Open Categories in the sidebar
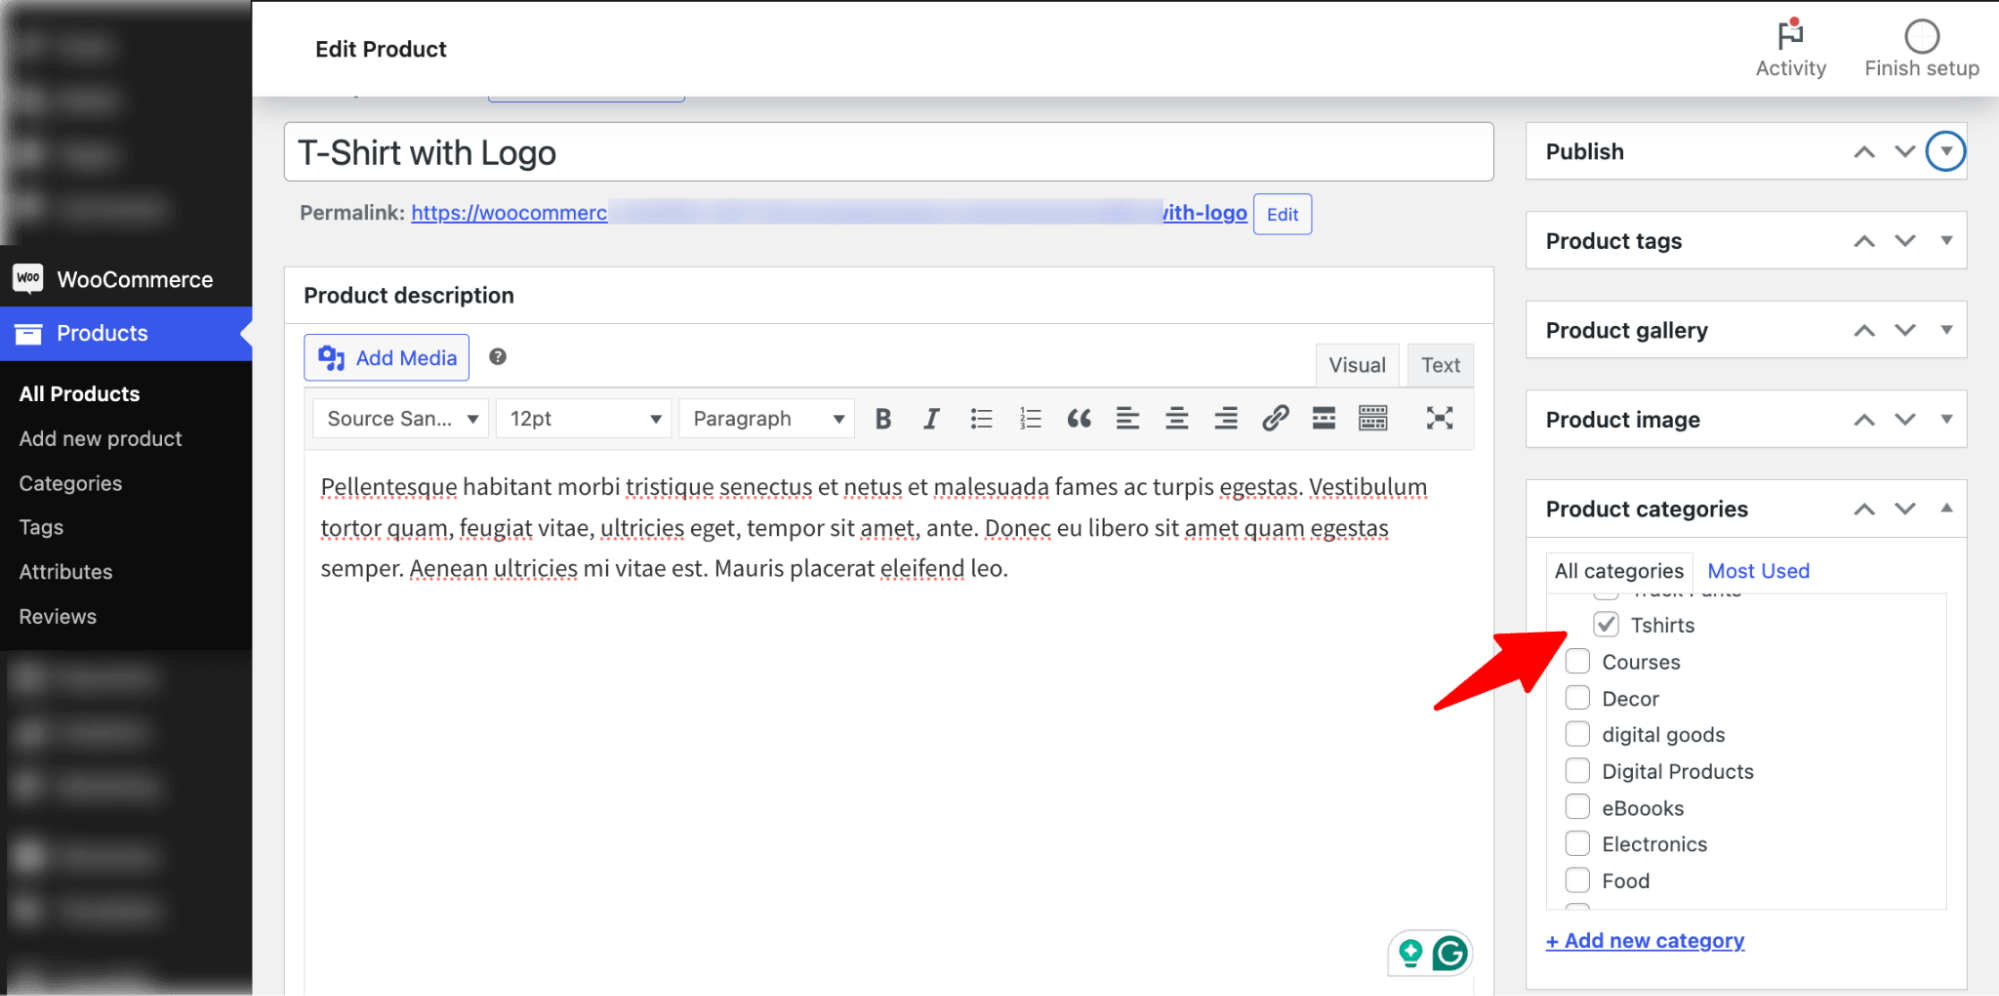 (x=70, y=484)
